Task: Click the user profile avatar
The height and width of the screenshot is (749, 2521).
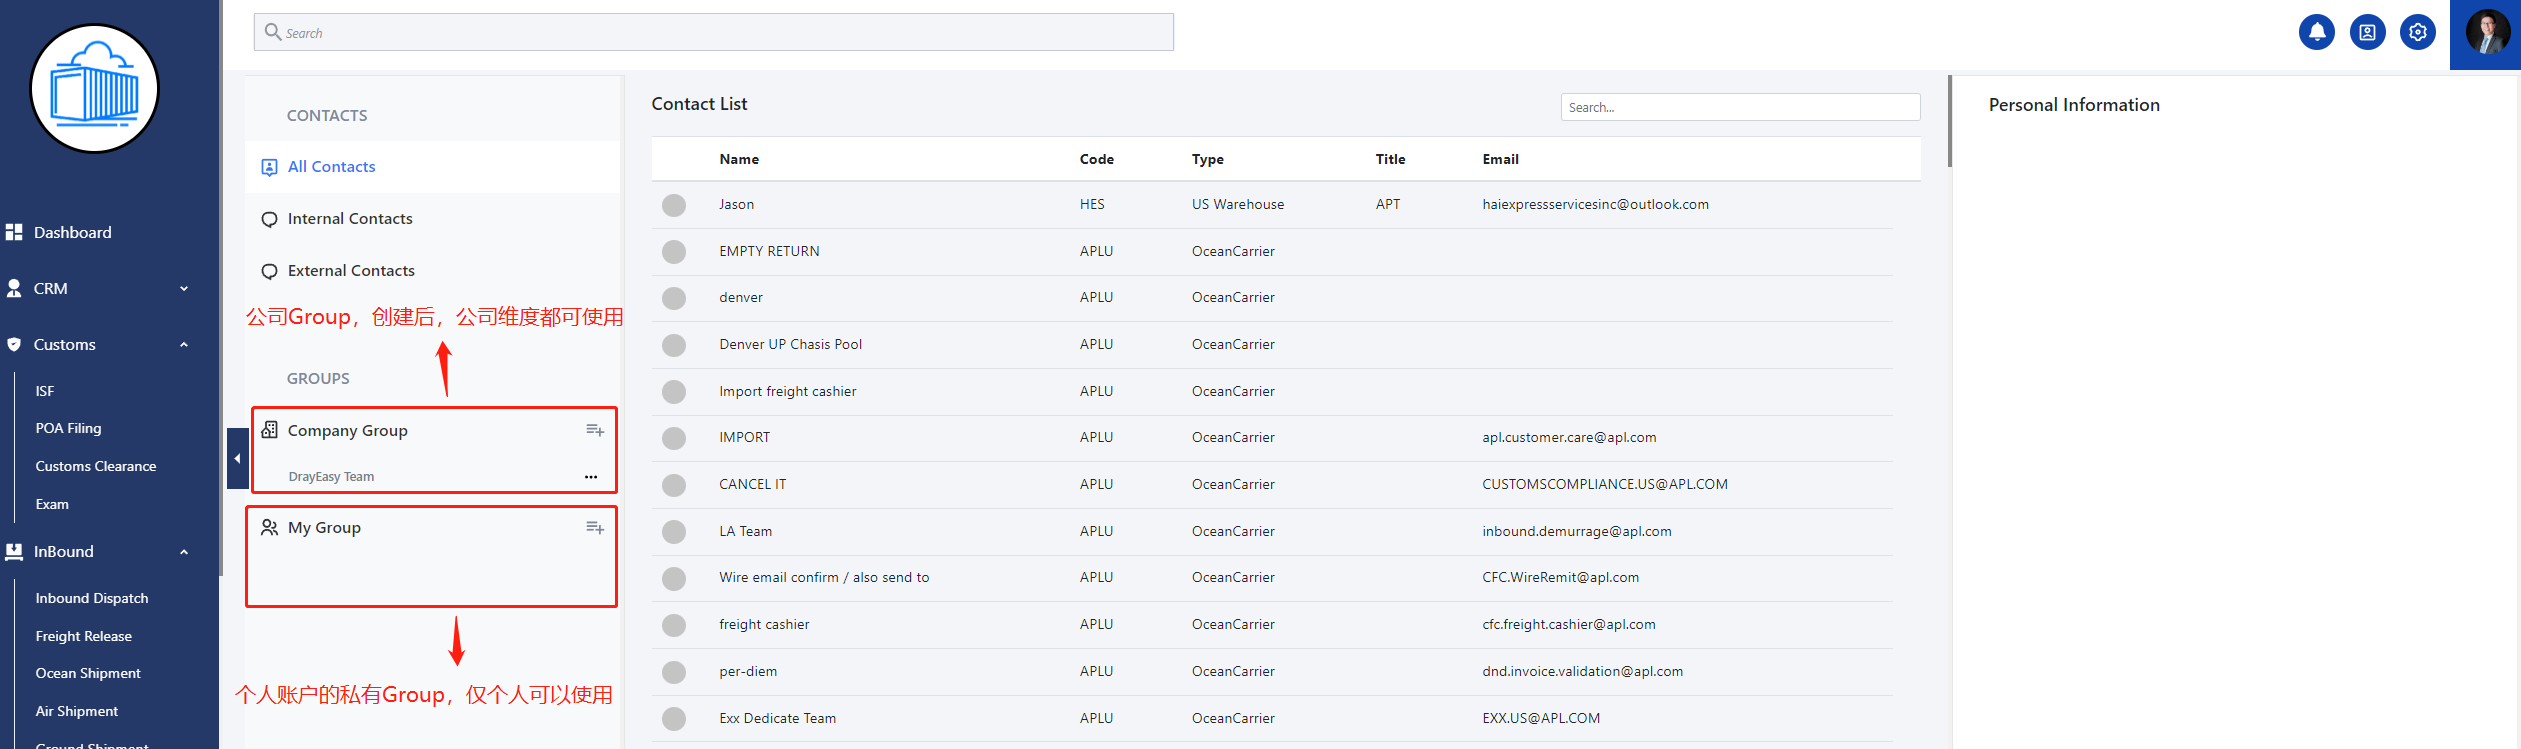Action: [2487, 33]
